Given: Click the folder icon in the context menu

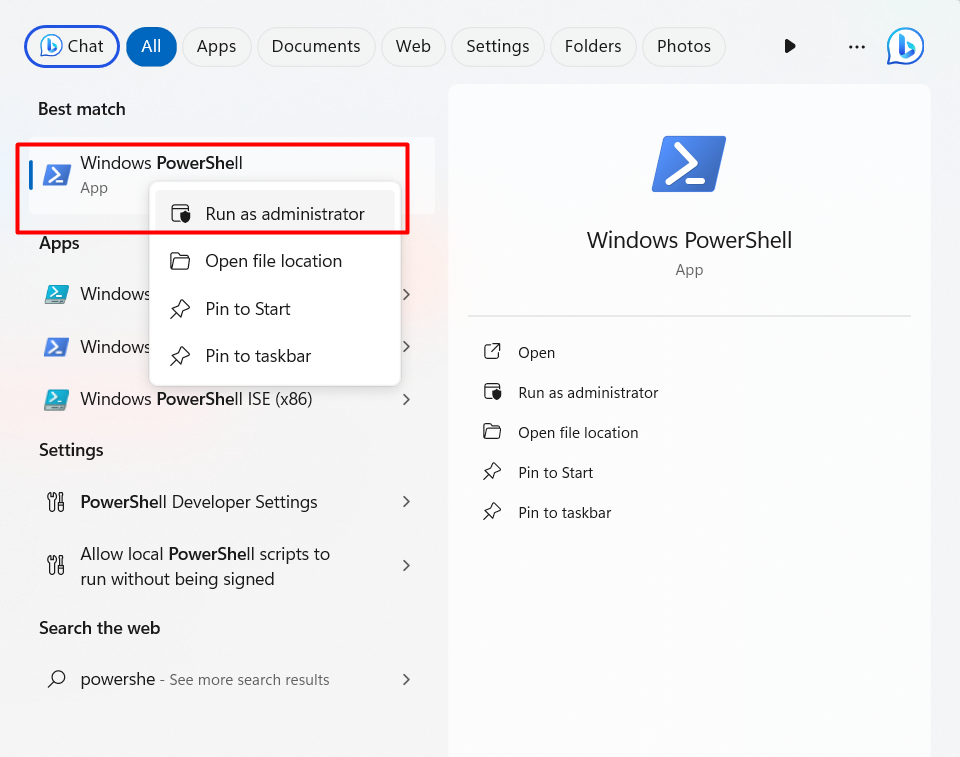Looking at the screenshot, I should tap(180, 261).
